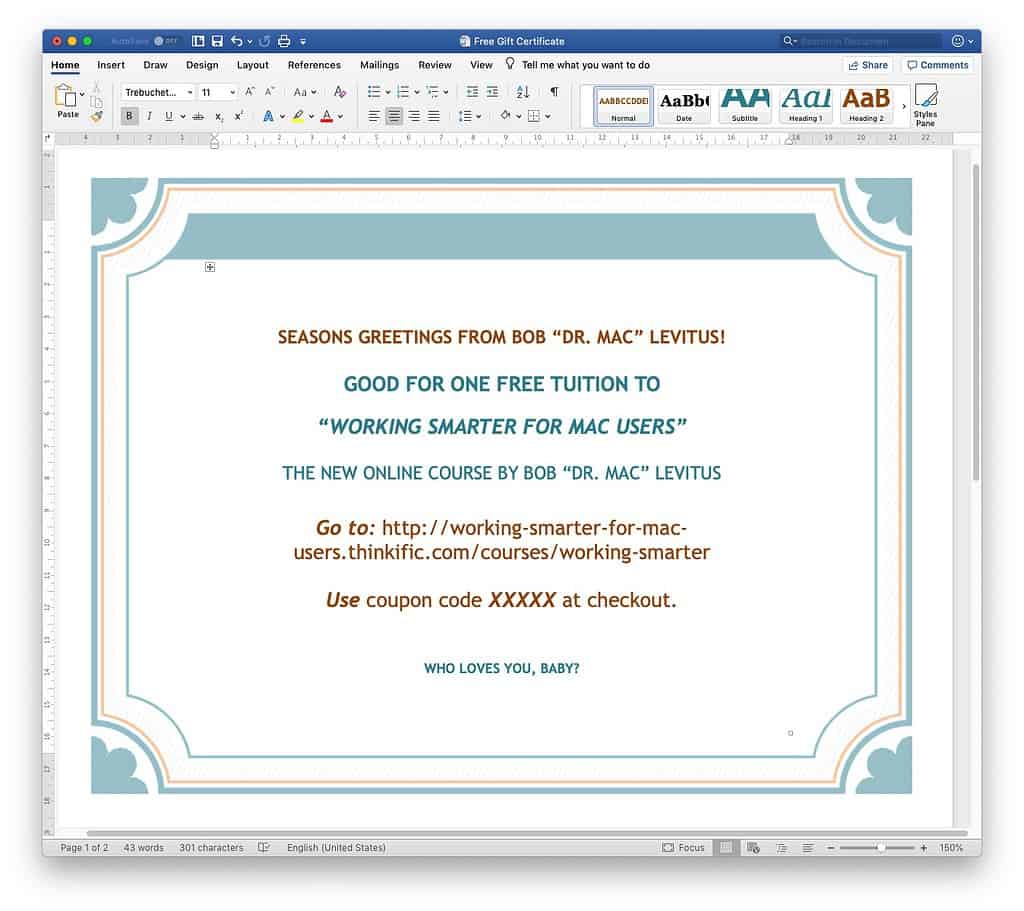Click the Format Painter brush icon
The image size is (1024, 911).
pyautogui.click(x=96, y=116)
